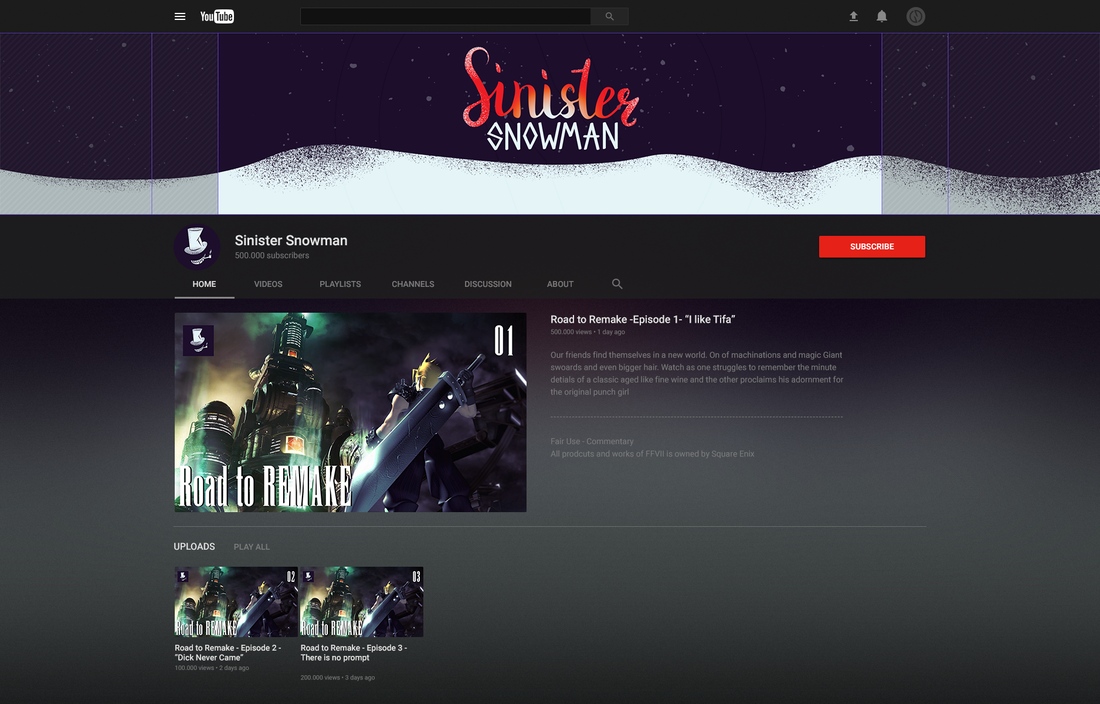Viewport: 1100px width, 704px height.
Task: Click the "500.000 views • 1 day ago" text
Action: (x=587, y=332)
